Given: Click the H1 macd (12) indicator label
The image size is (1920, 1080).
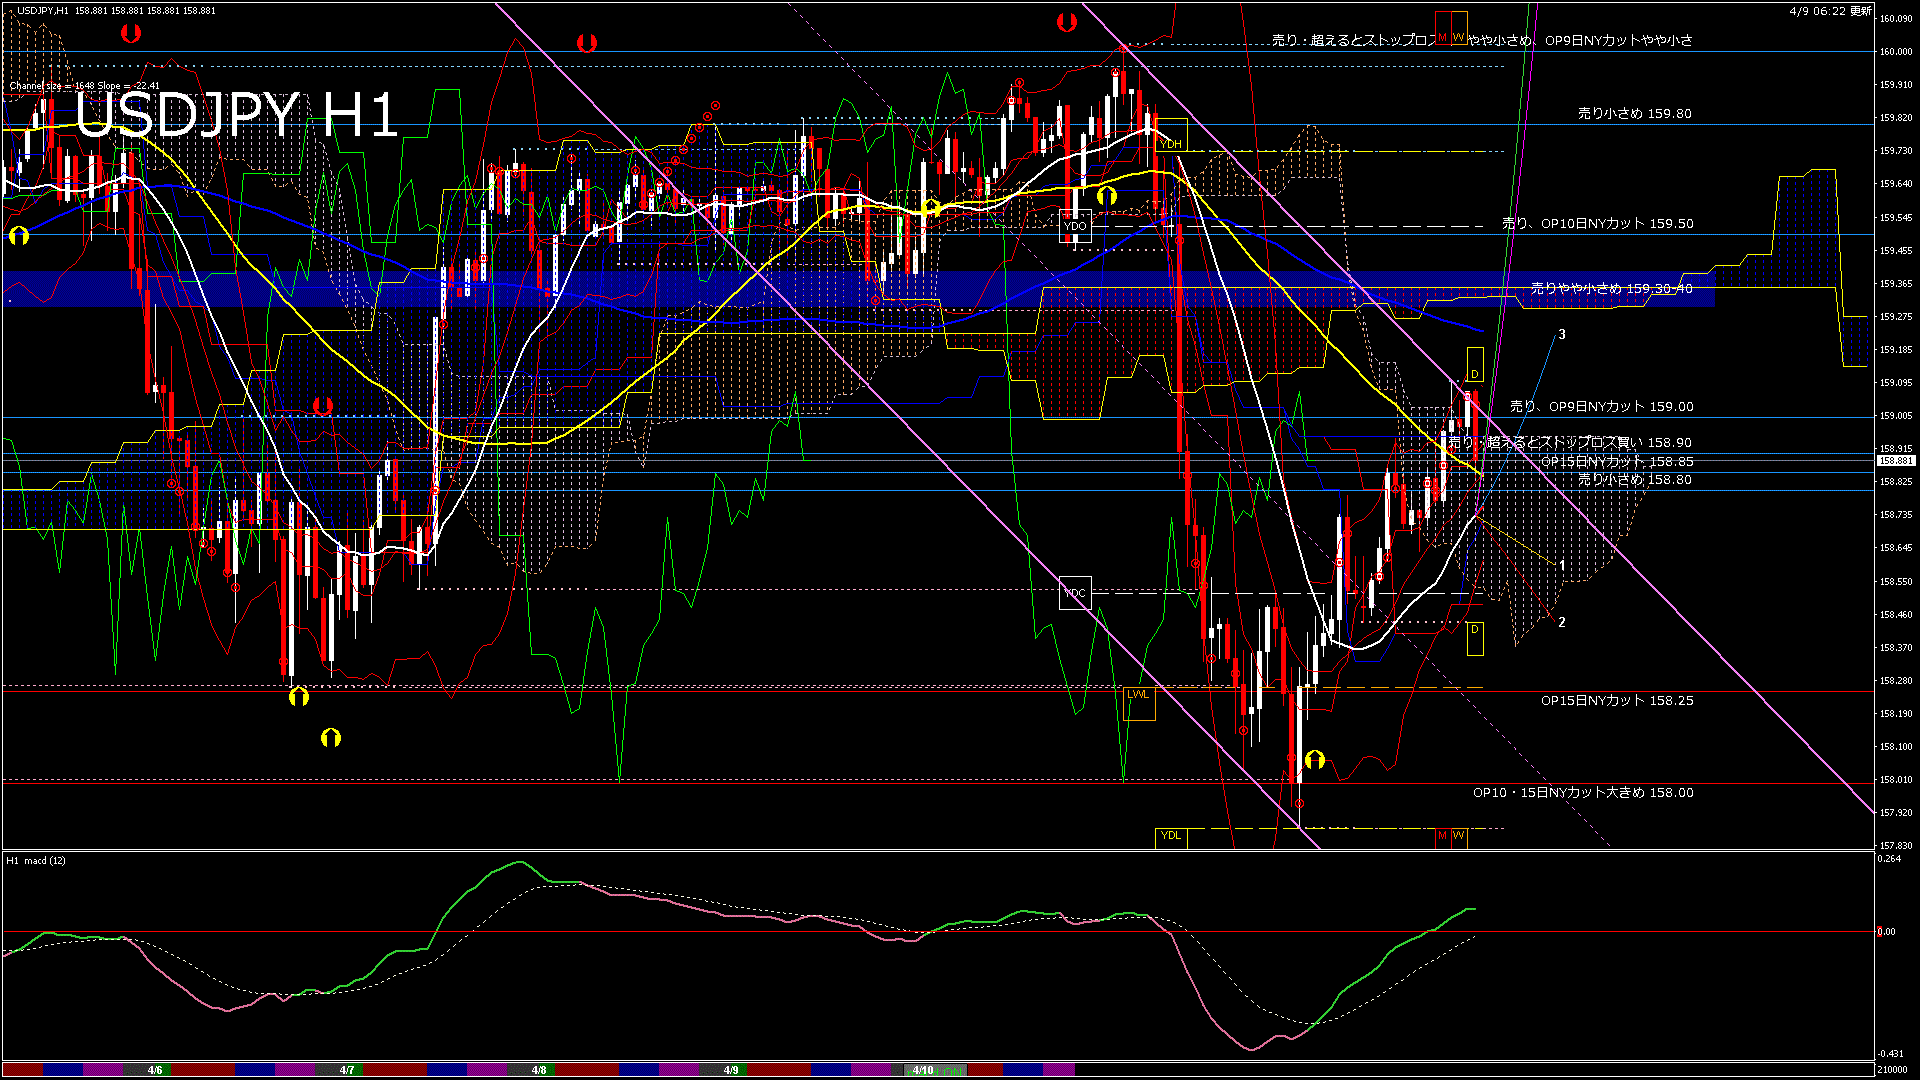Looking at the screenshot, I should (x=35, y=860).
